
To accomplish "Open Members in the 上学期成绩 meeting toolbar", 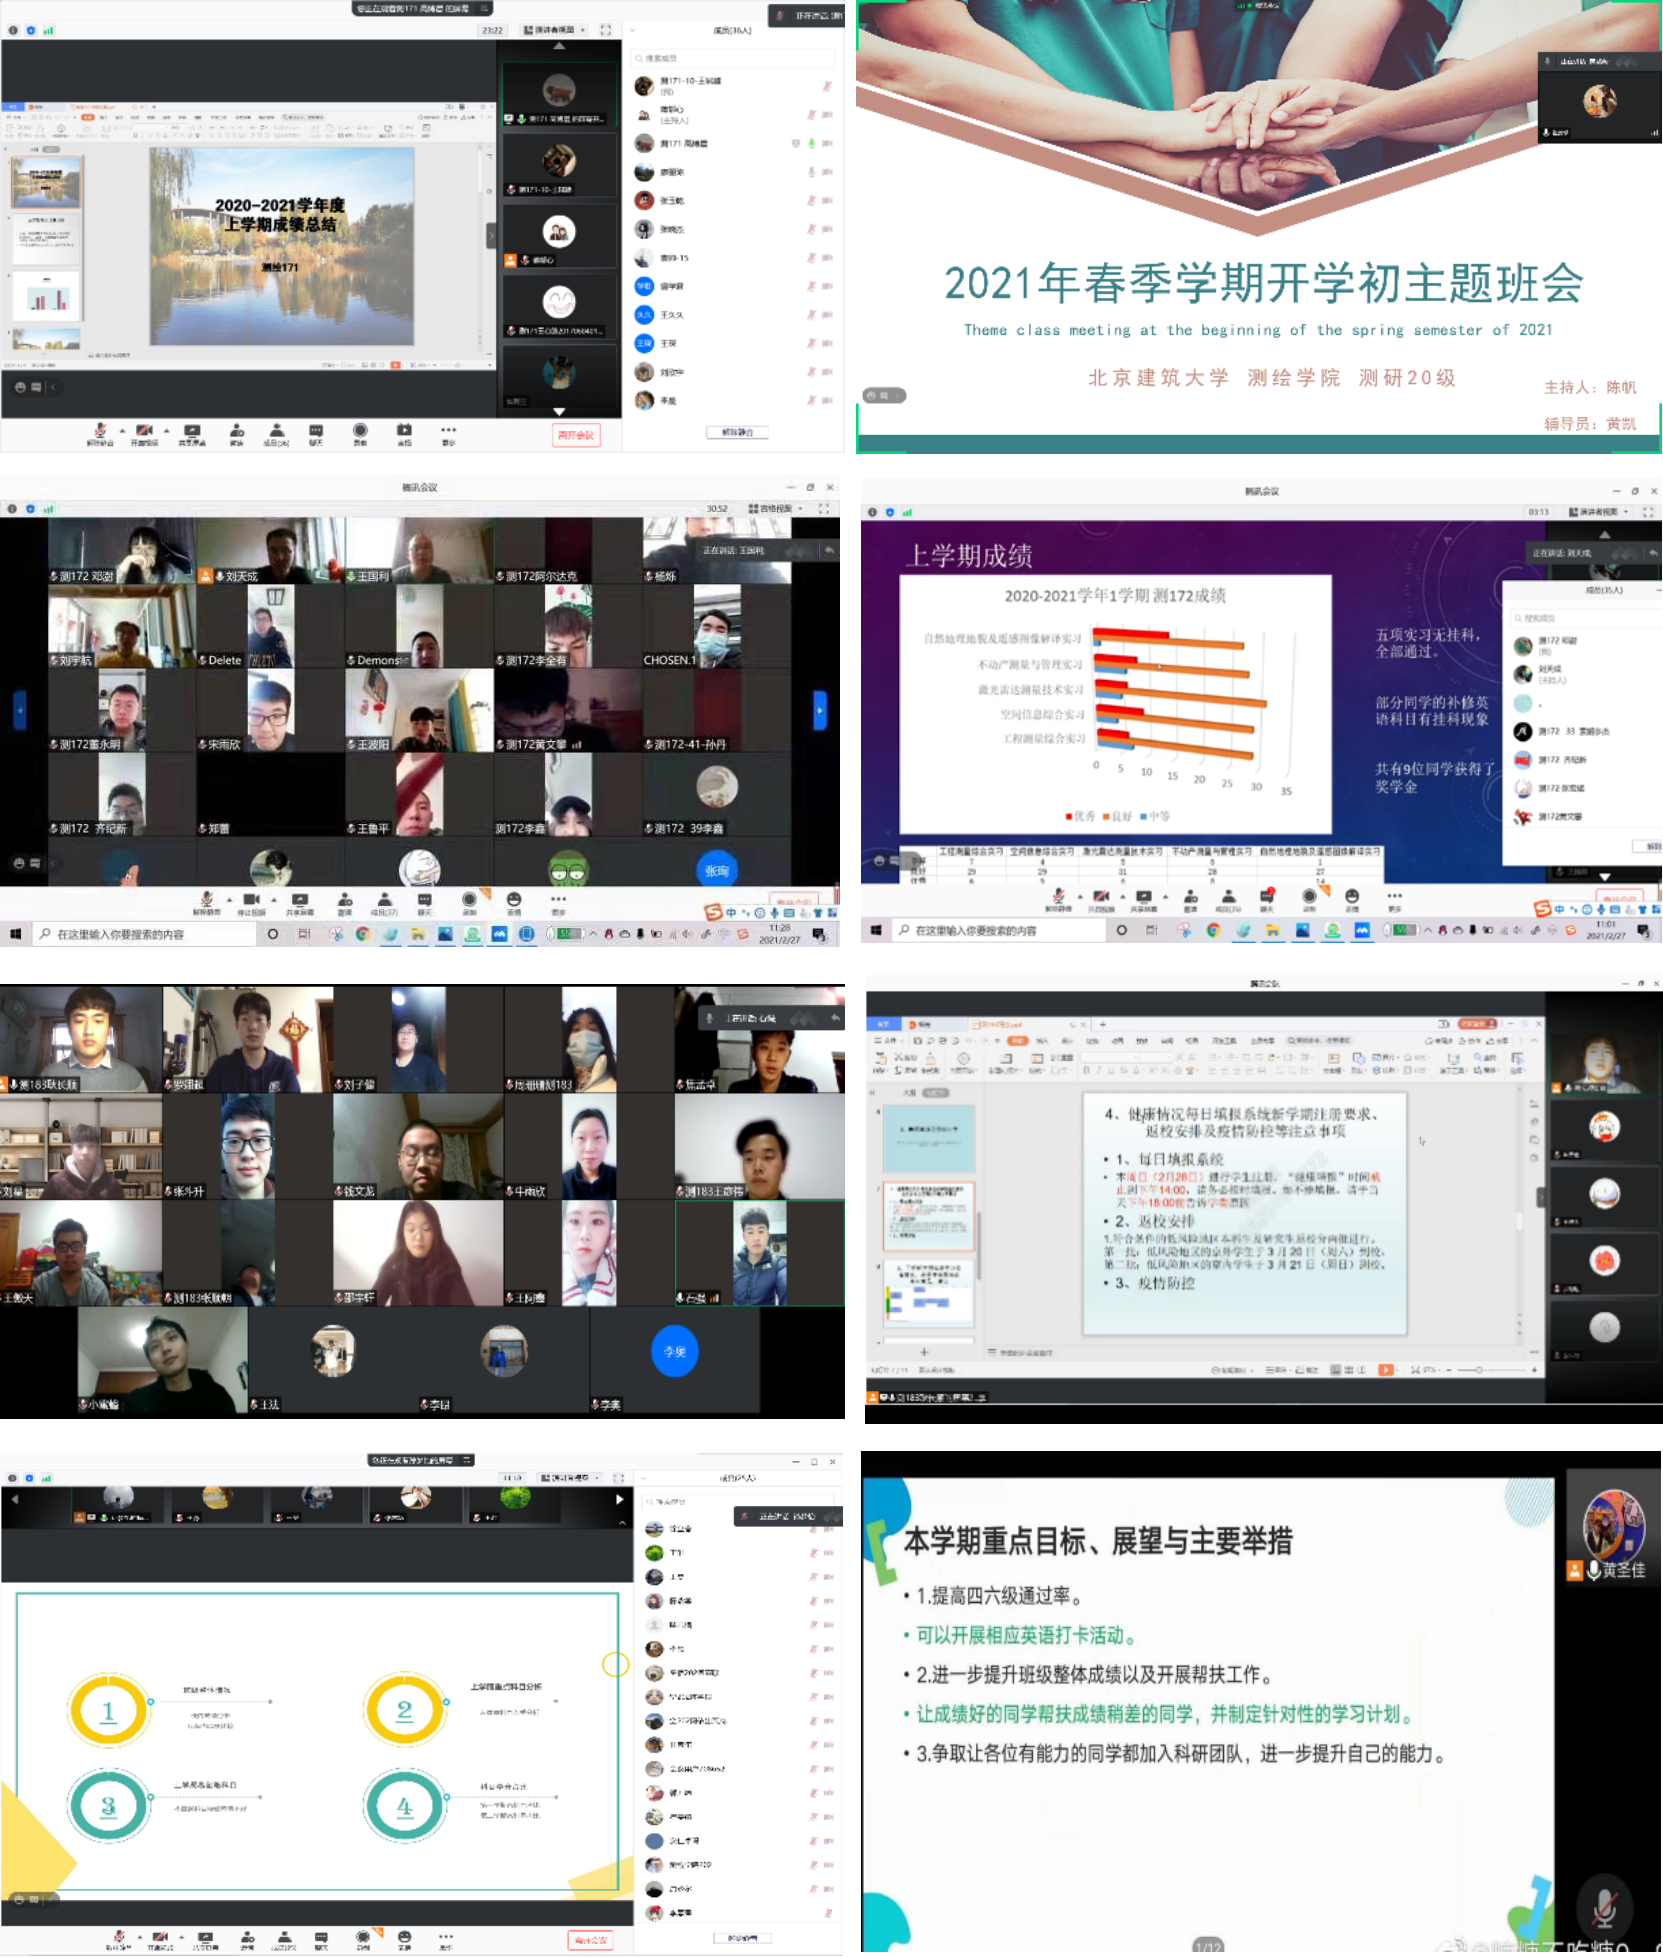I will coord(1229,899).
